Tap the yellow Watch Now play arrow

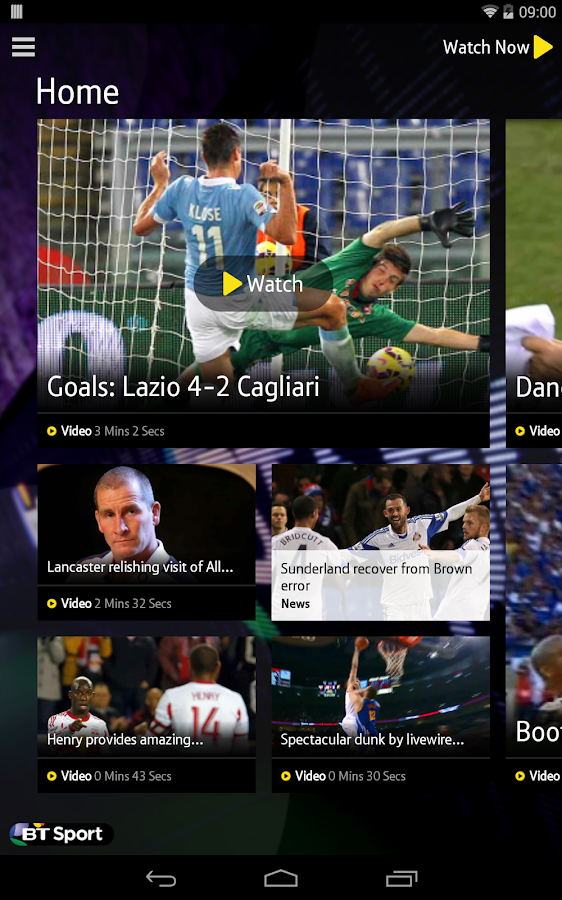542,47
